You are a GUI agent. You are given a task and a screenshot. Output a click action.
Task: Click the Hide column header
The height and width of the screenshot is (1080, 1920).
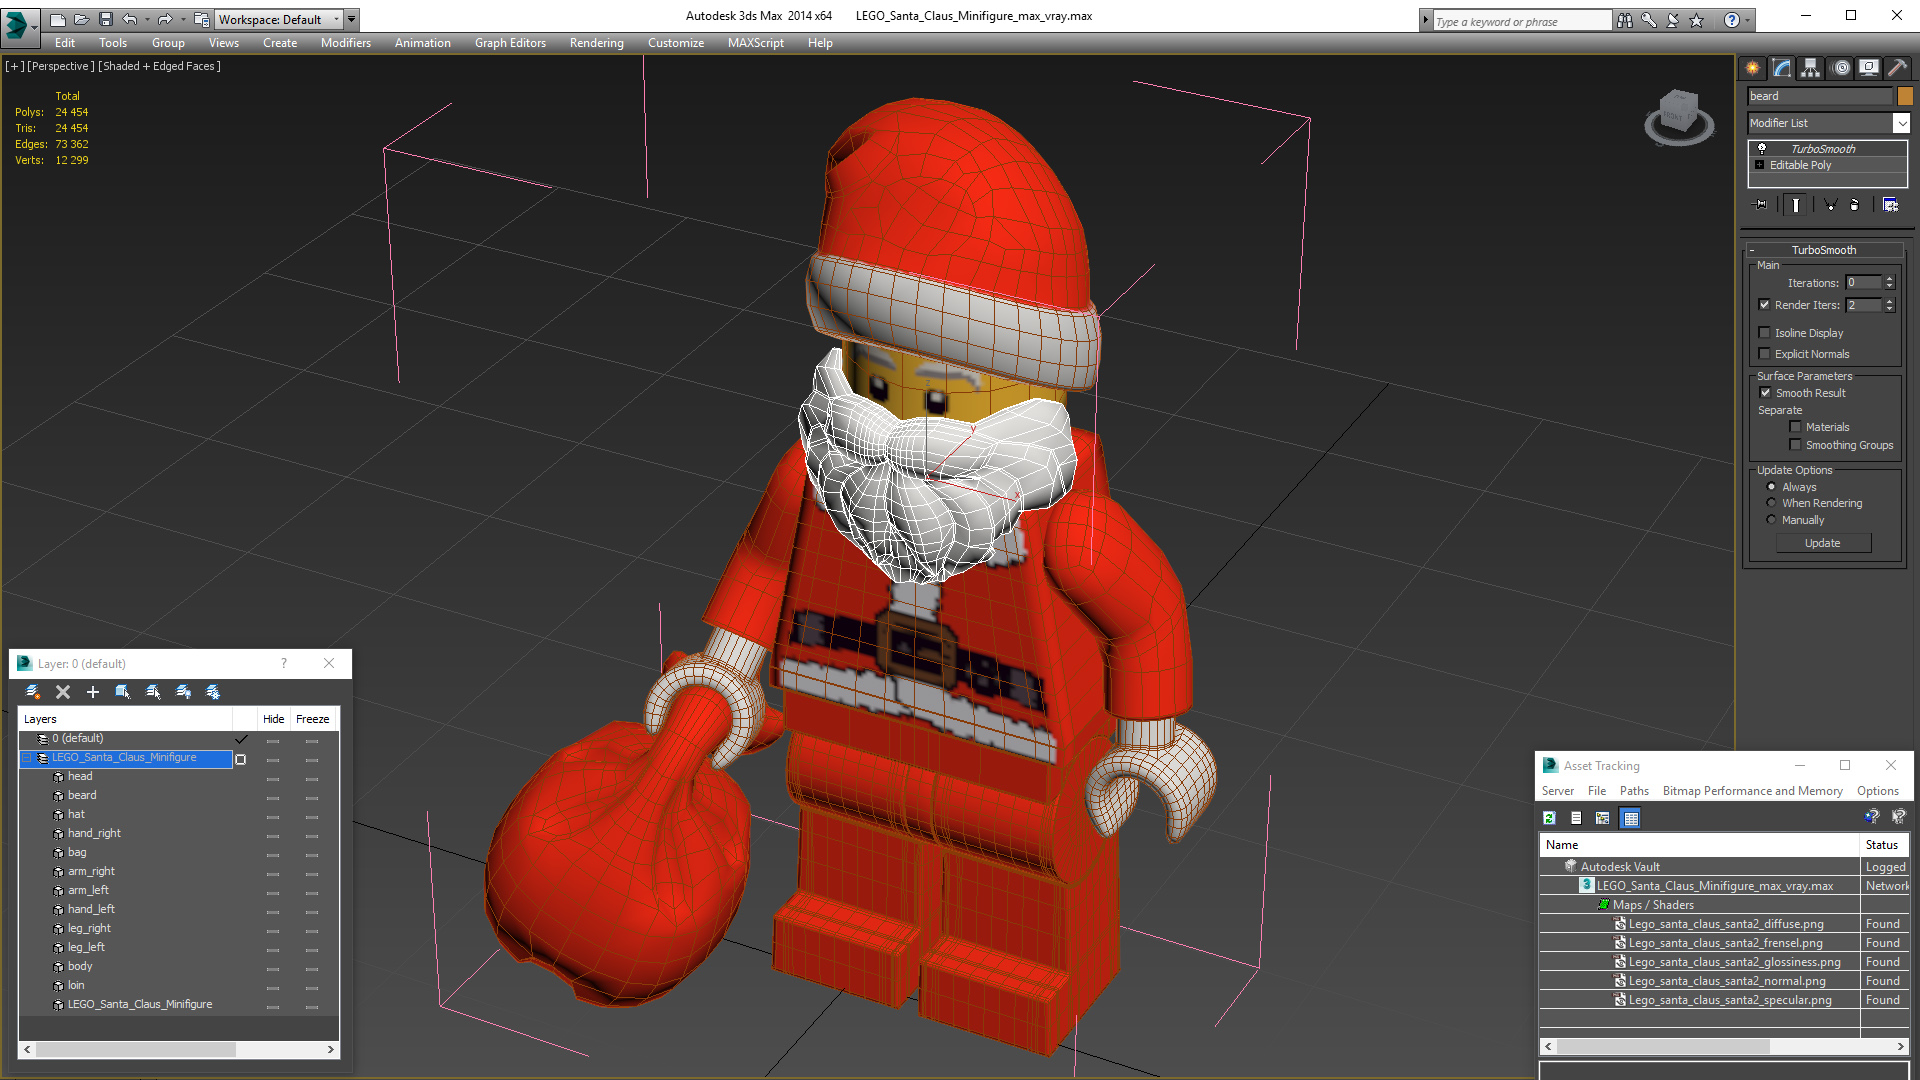point(273,719)
